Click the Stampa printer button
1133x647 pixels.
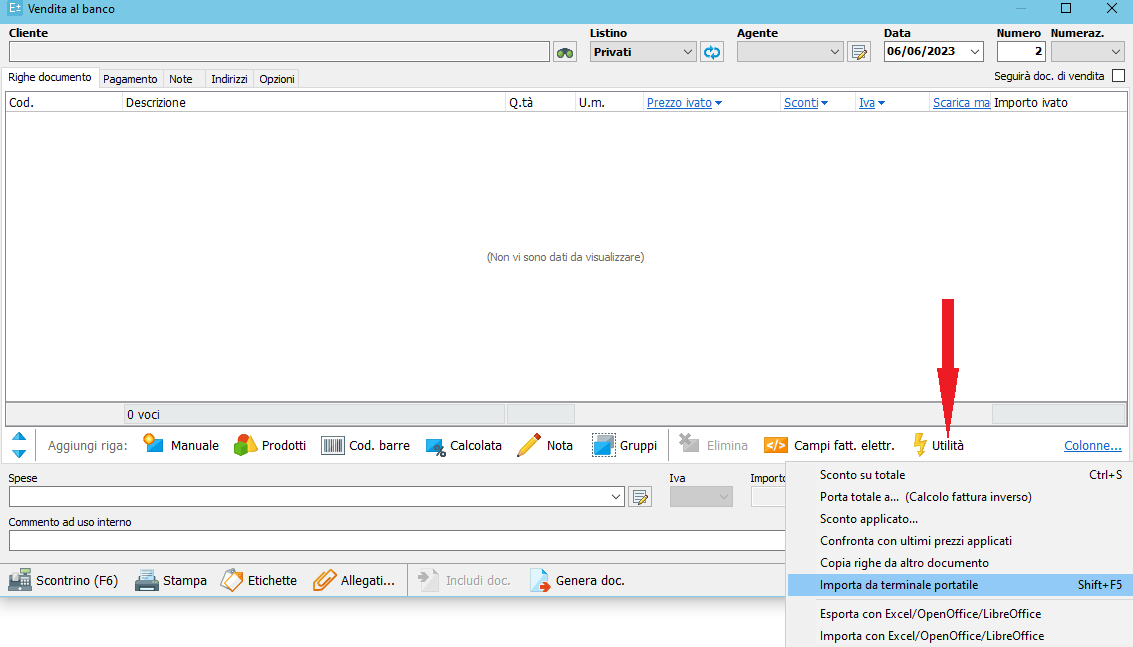pyautogui.click(x=171, y=580)
